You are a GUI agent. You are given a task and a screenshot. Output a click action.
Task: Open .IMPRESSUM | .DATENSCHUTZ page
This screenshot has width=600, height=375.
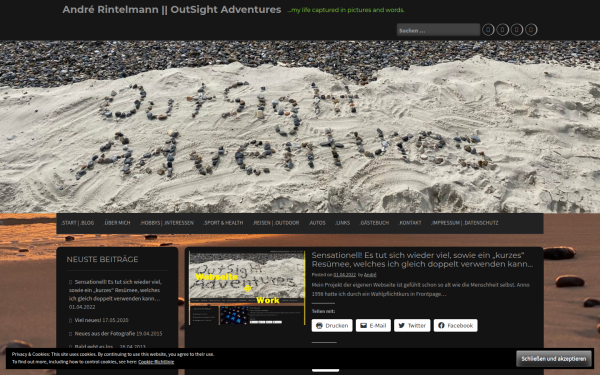465,223
